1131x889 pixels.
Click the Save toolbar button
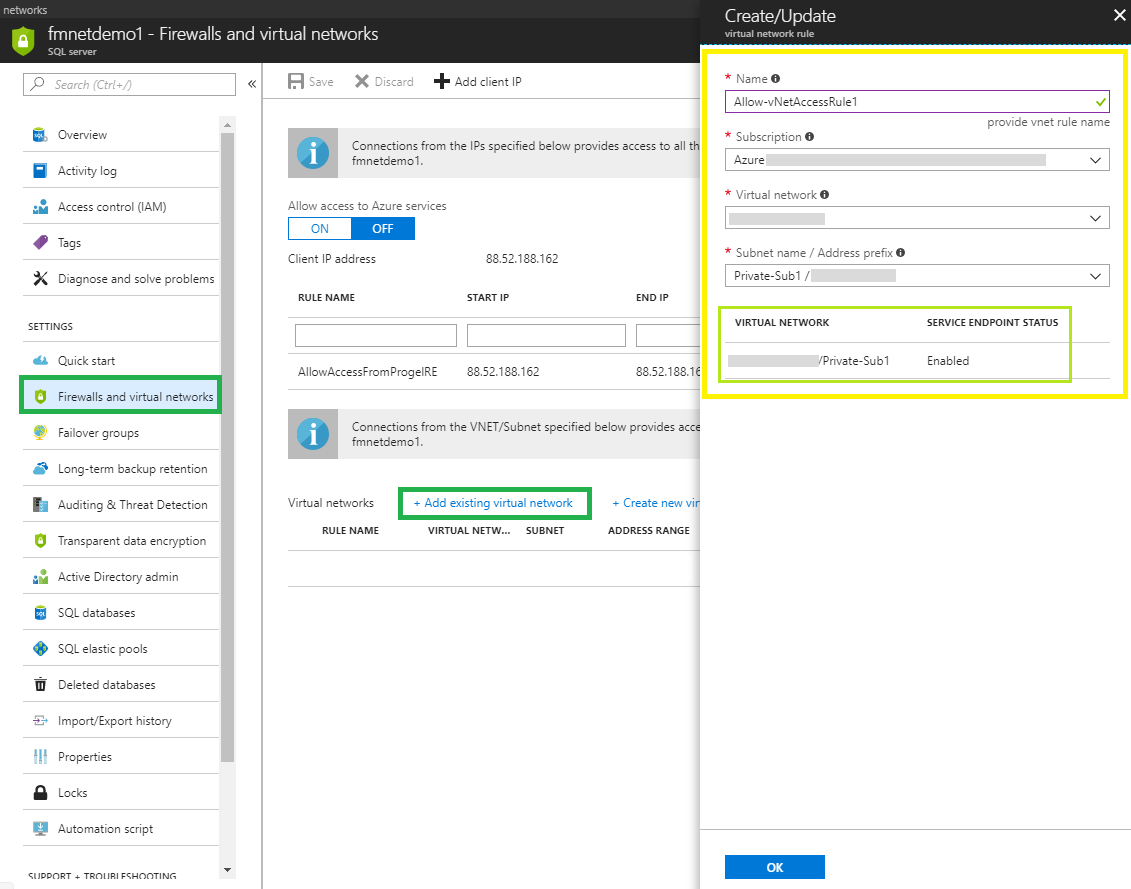[311, 82]
